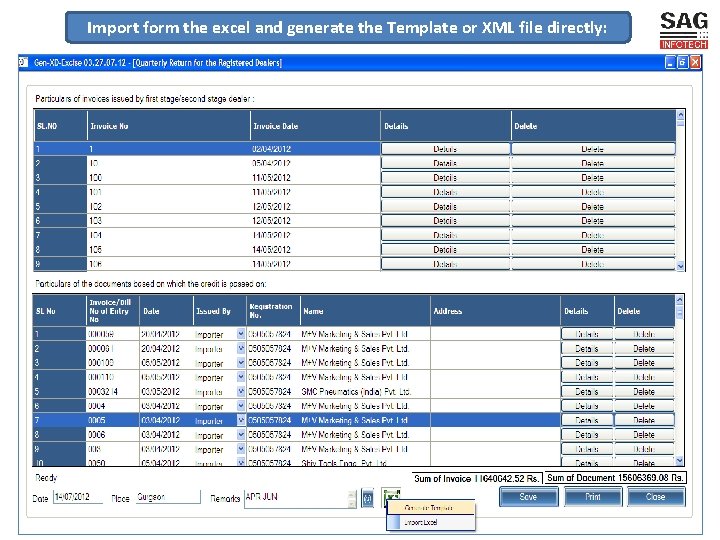Image resolution: width=720 pixels, height=540 pixels.
Task: Click the Close button at bottom right
Action: tap(656, 497)
